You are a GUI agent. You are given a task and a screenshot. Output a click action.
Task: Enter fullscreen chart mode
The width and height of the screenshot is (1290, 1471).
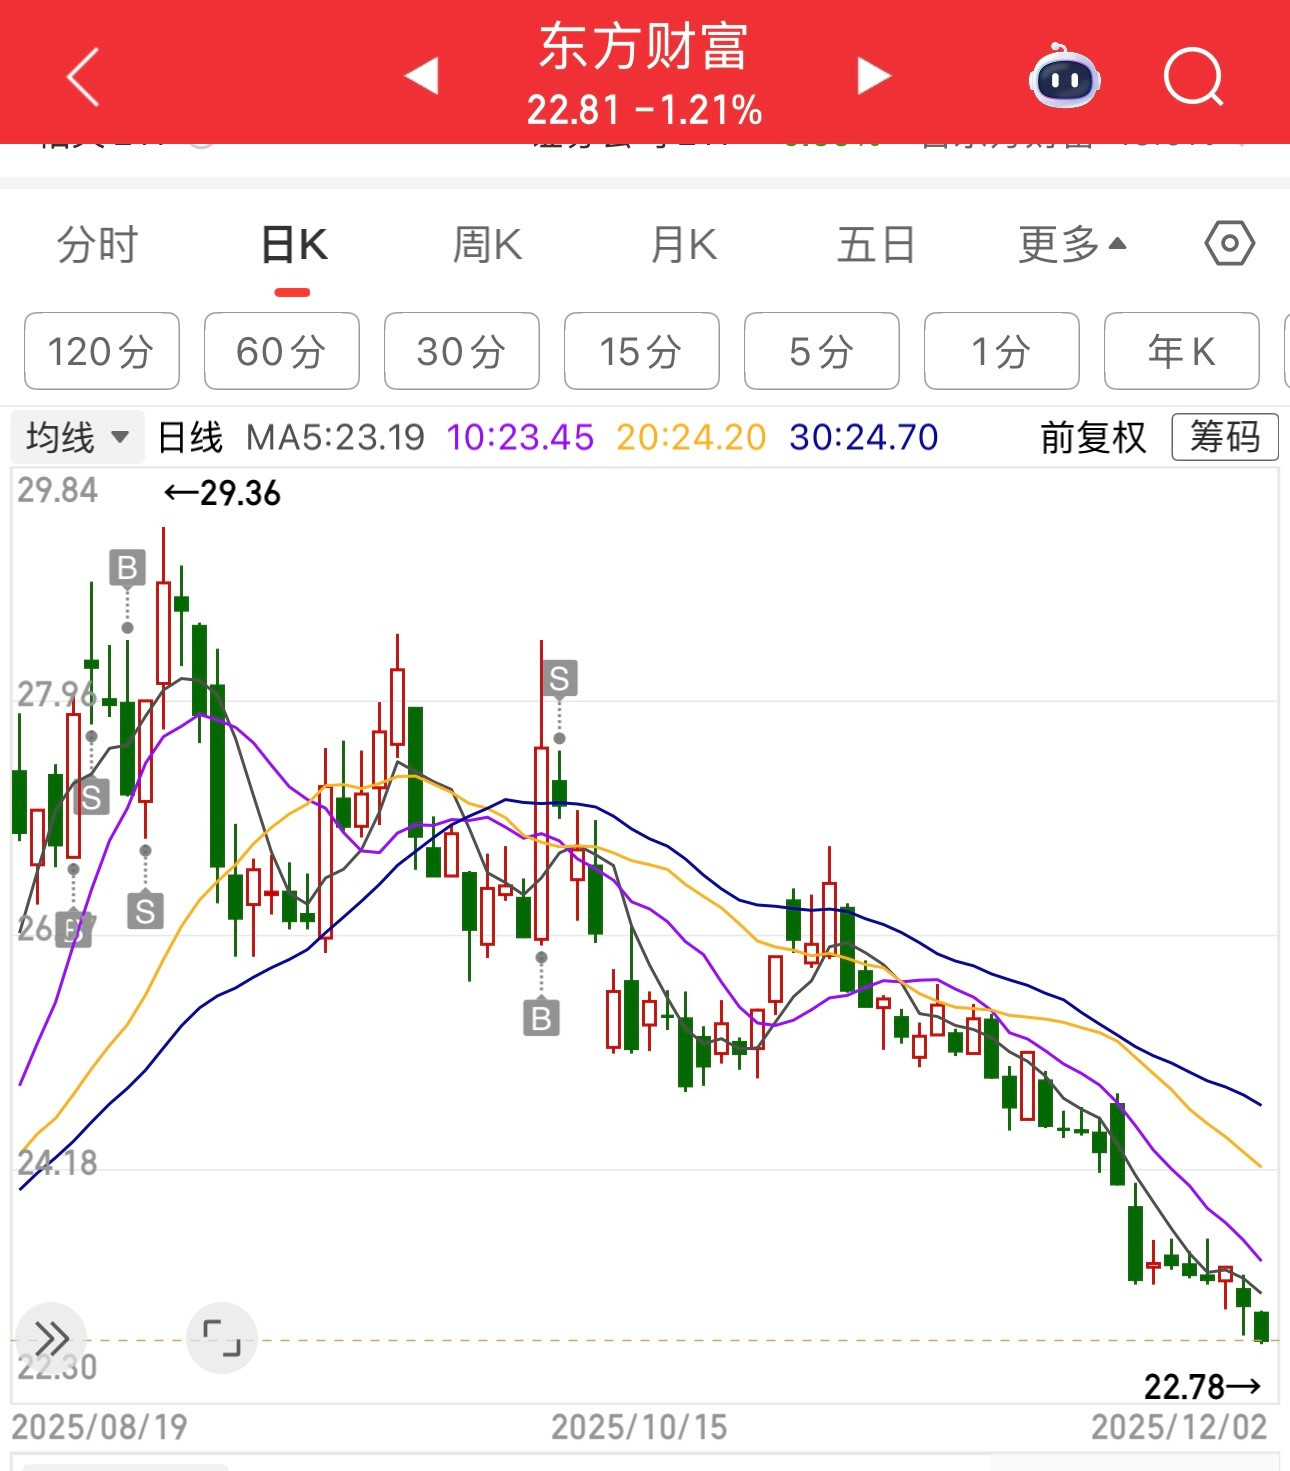[222, 1338]
